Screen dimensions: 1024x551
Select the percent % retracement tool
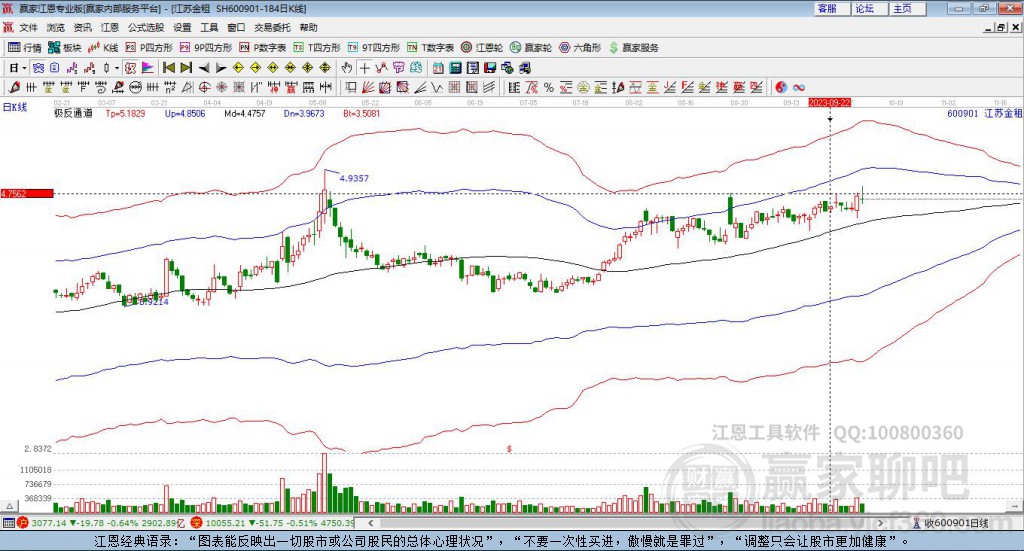pyautogui.click(x=549, y=87)
